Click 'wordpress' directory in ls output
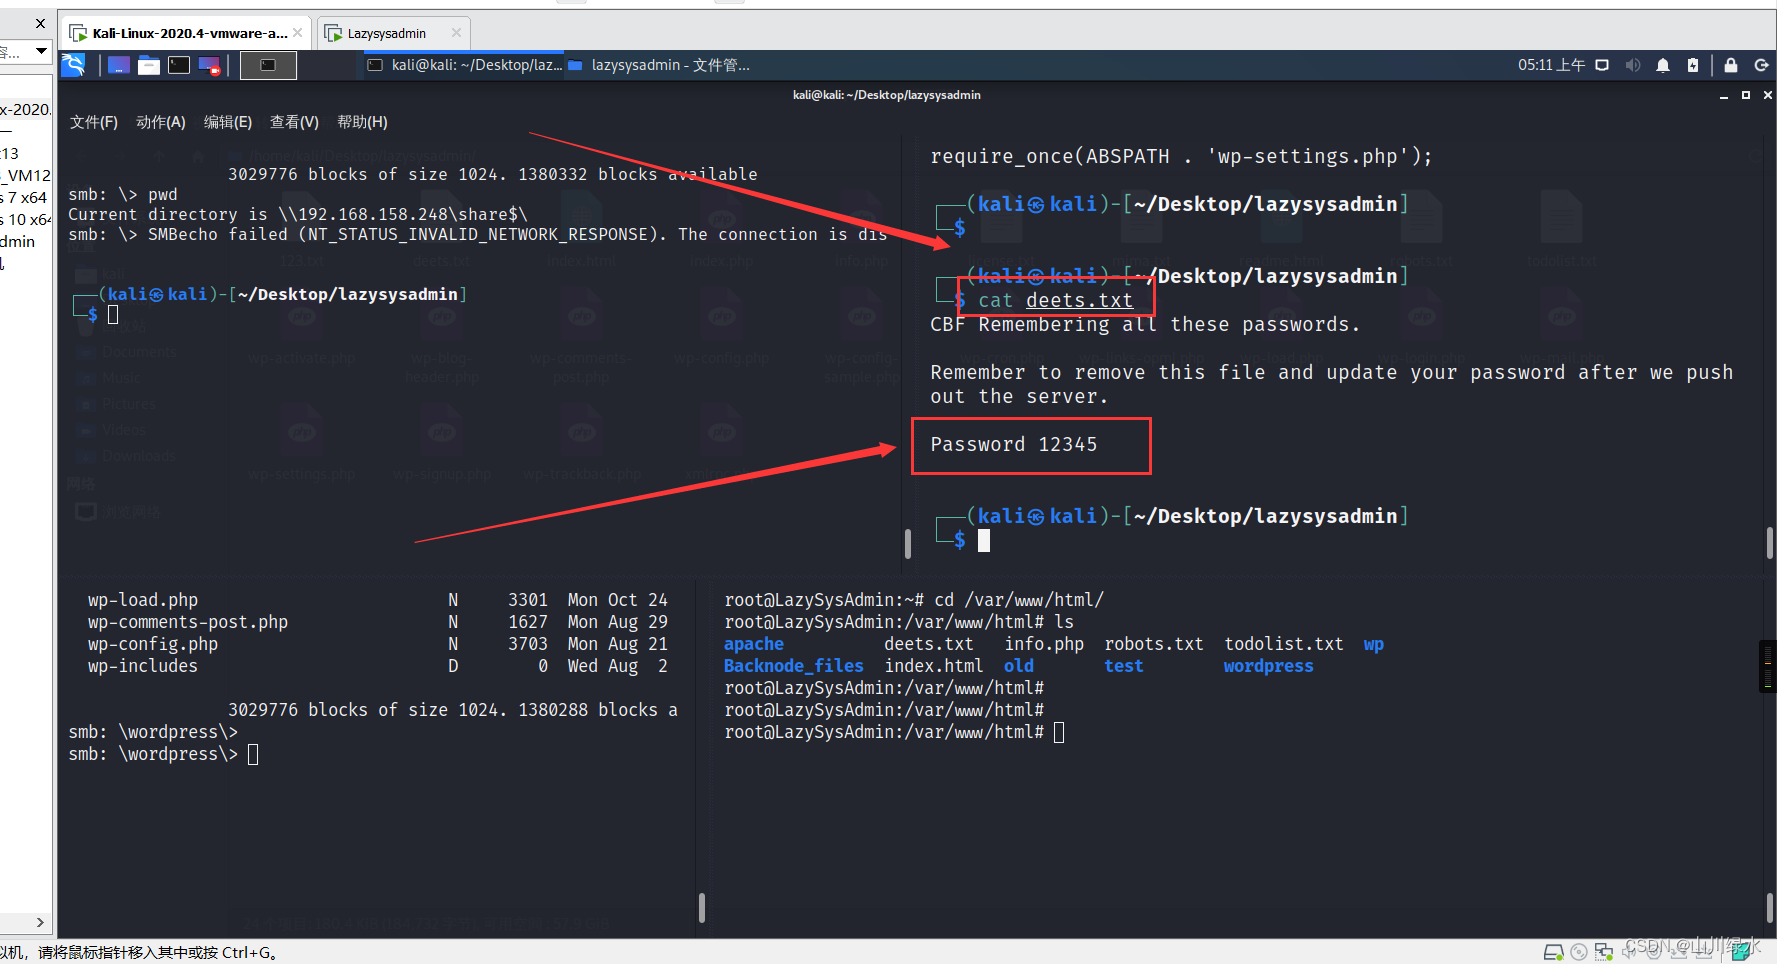The height and width of the screenshot is (964, 1777). 1268,666
